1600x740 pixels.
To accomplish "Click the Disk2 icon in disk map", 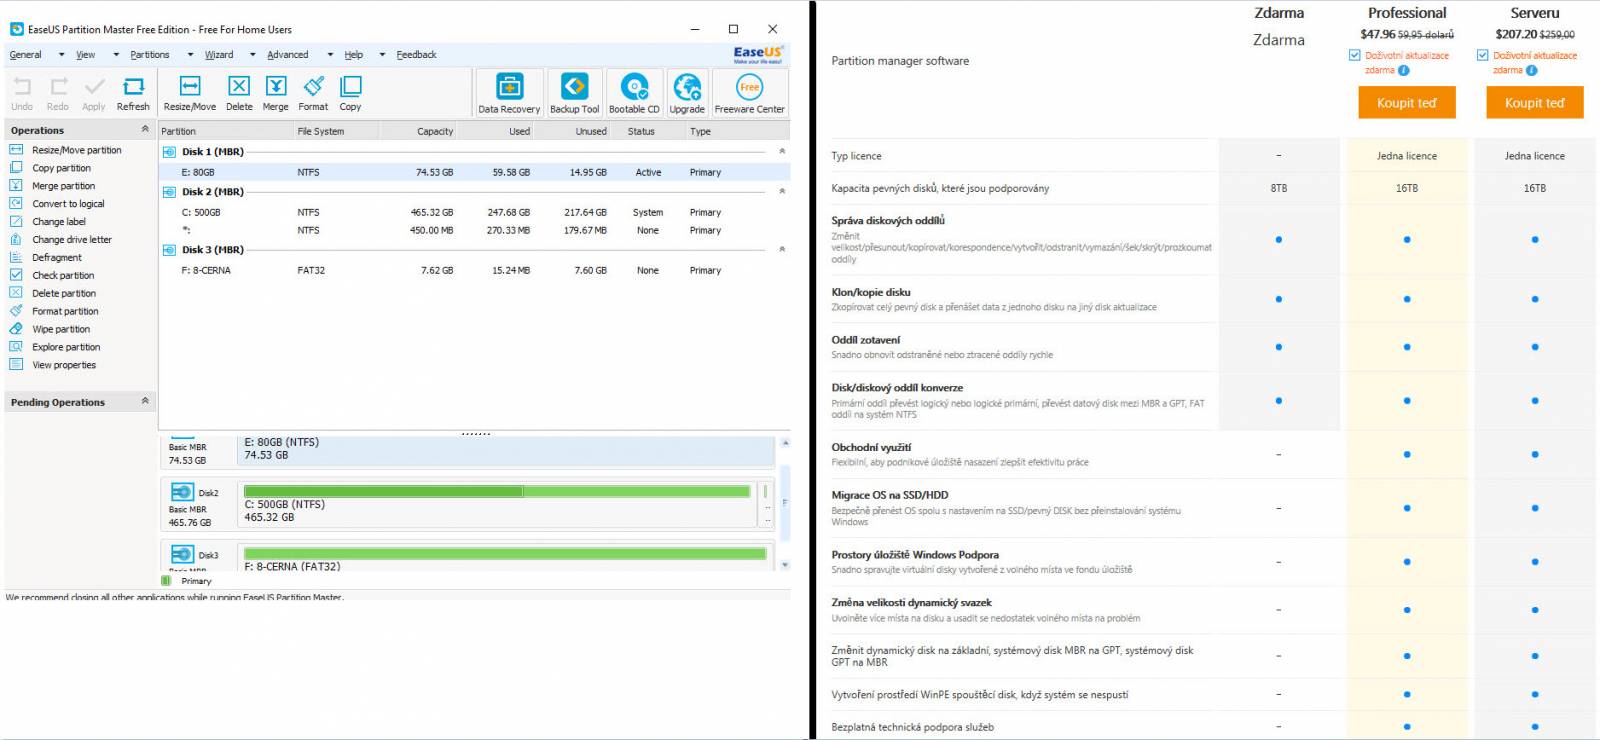I will click(182, 492).
